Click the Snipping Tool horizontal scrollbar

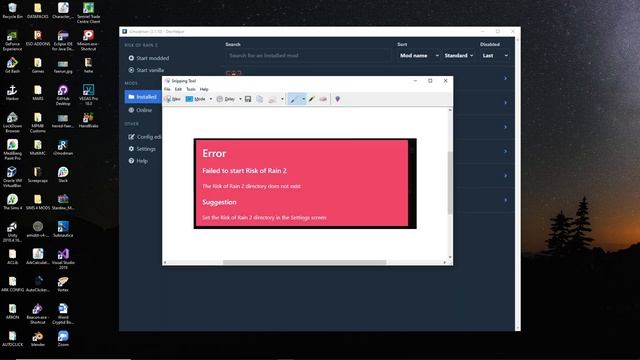tap(304, 262)
